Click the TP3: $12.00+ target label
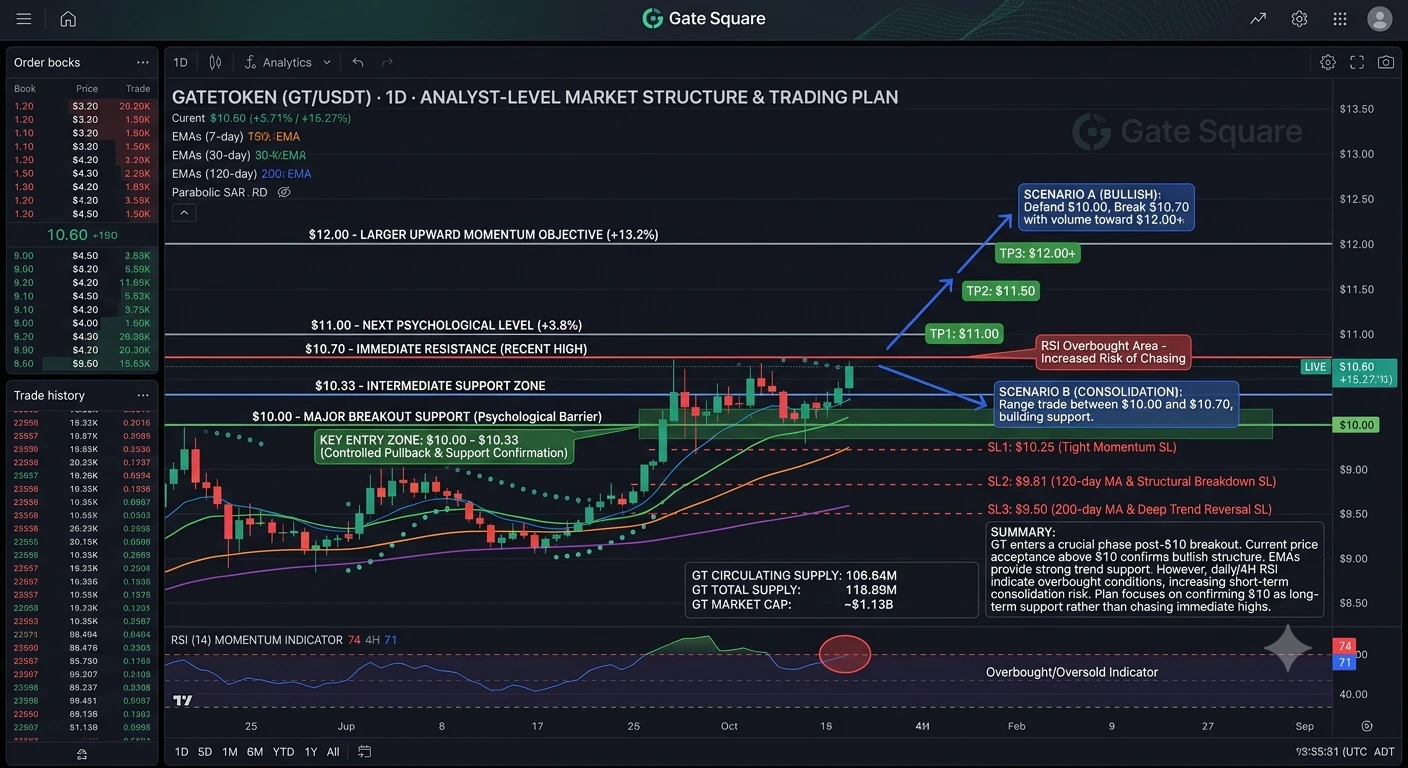 1038,254
